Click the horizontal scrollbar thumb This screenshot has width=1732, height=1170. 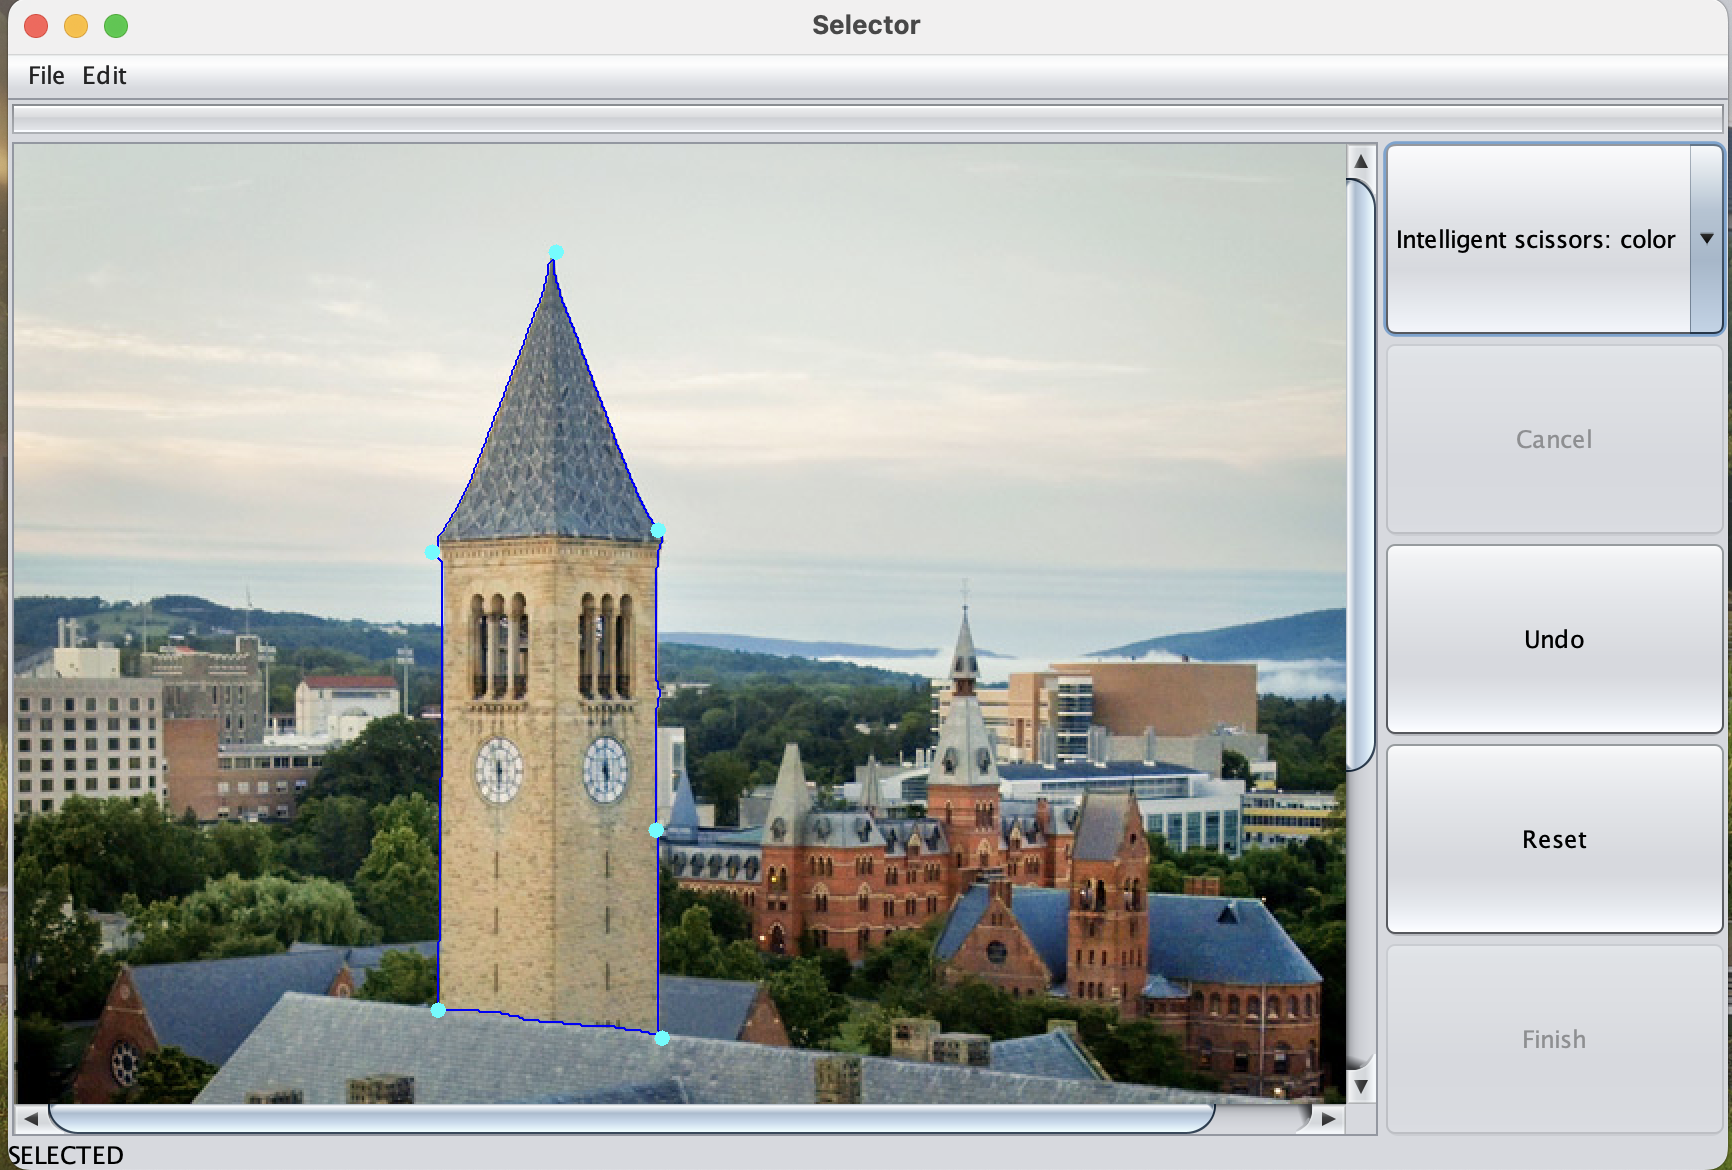click(x=630, y=1118)
